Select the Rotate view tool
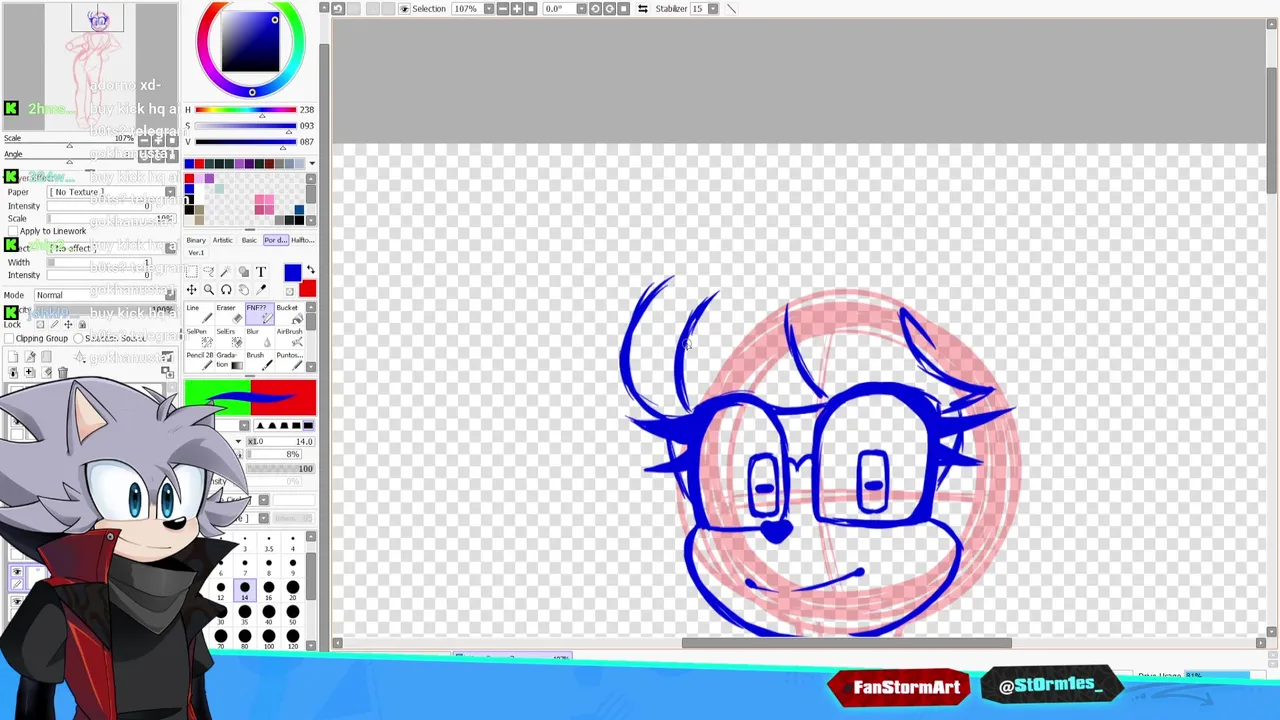Viewport: 1280px width, 720px height. pyautogui.click(x=226, y=290)
